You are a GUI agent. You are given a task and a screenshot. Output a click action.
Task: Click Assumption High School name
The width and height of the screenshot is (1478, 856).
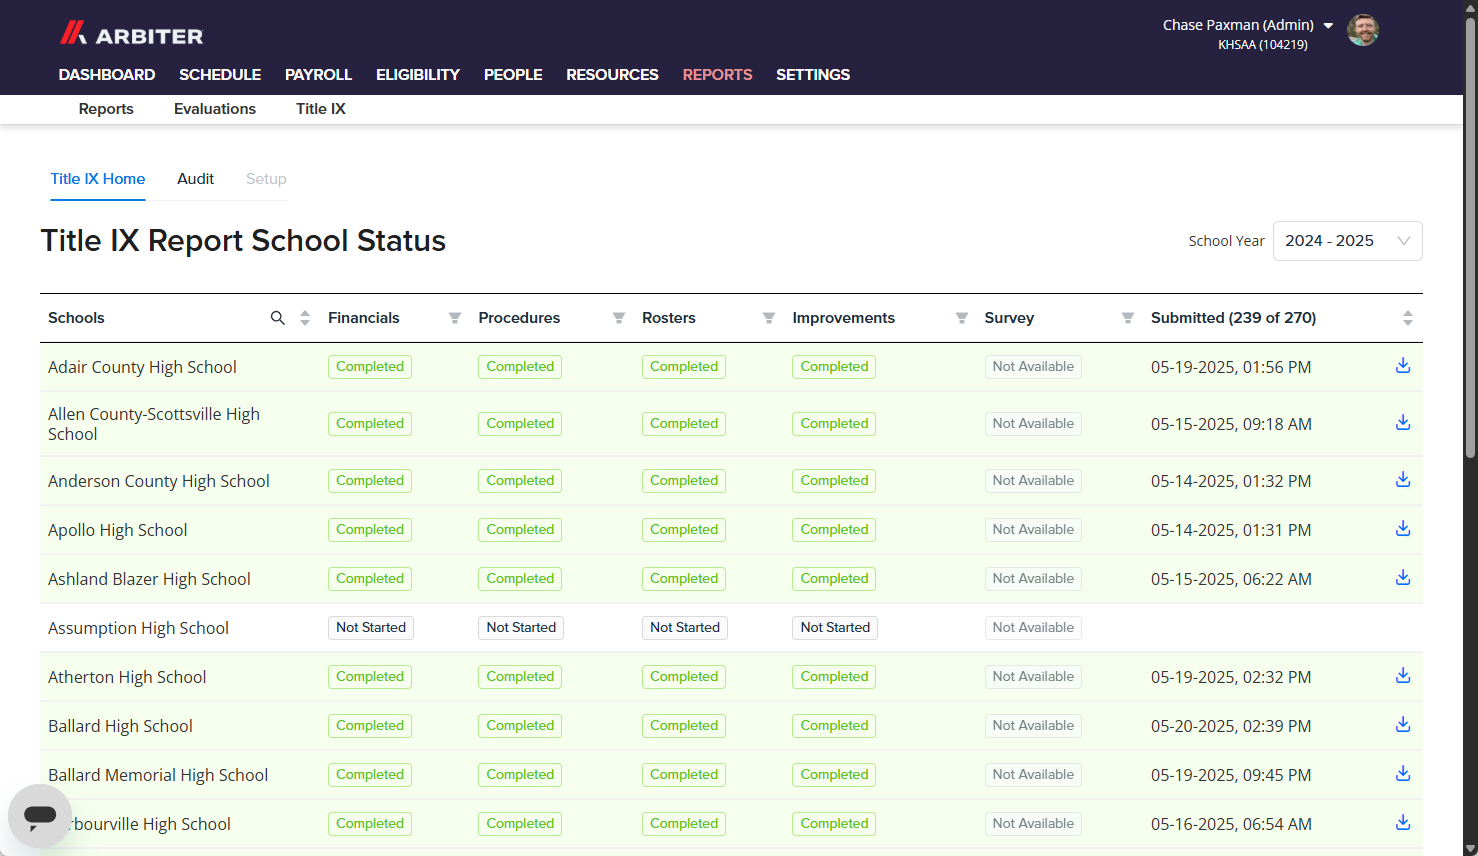coord(138,628)
